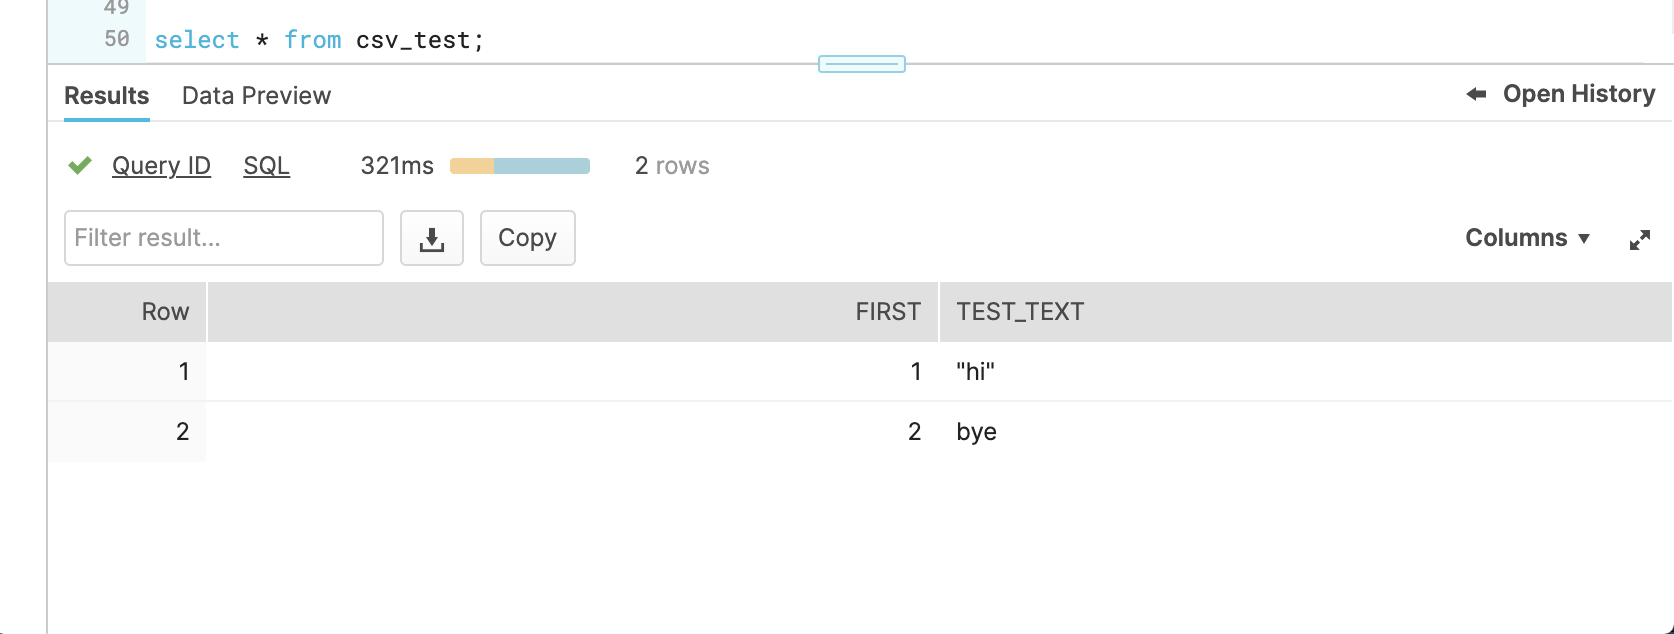This screenshot has width=1674, height=634.
Task: Click the green query success checkmark
Action: pyautogui.click(x=80, y=165)
